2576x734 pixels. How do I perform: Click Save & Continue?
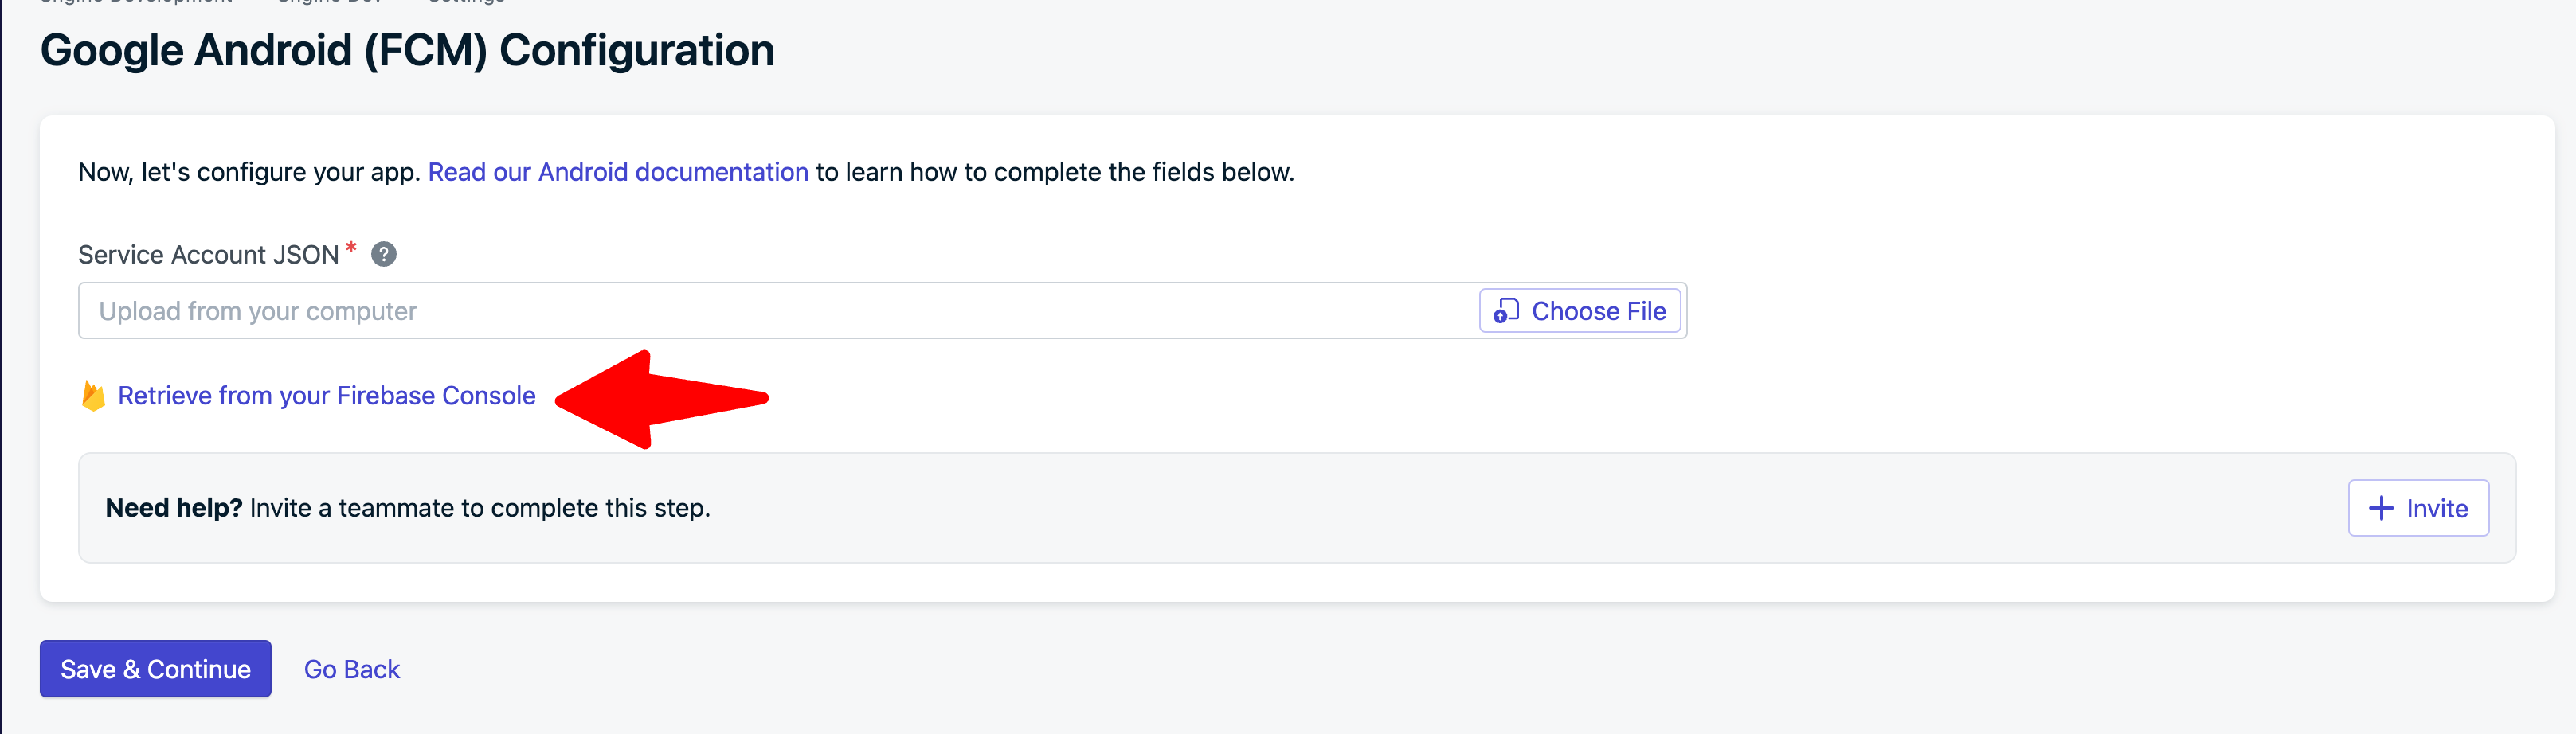pyautogui.click(x=155, y=669)
